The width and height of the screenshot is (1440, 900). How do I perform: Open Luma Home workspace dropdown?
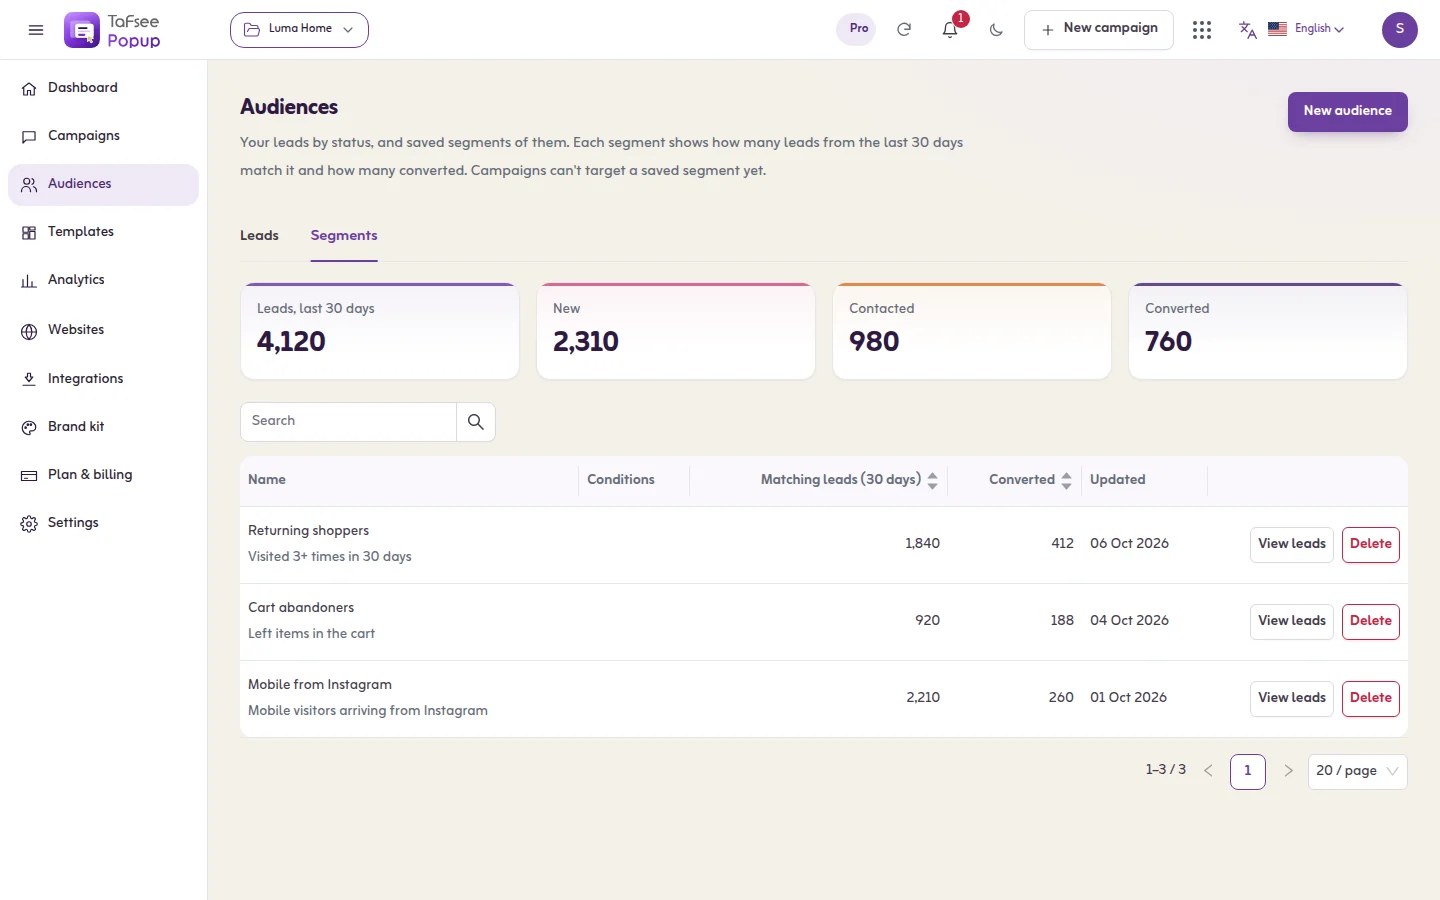pos(299,30)
